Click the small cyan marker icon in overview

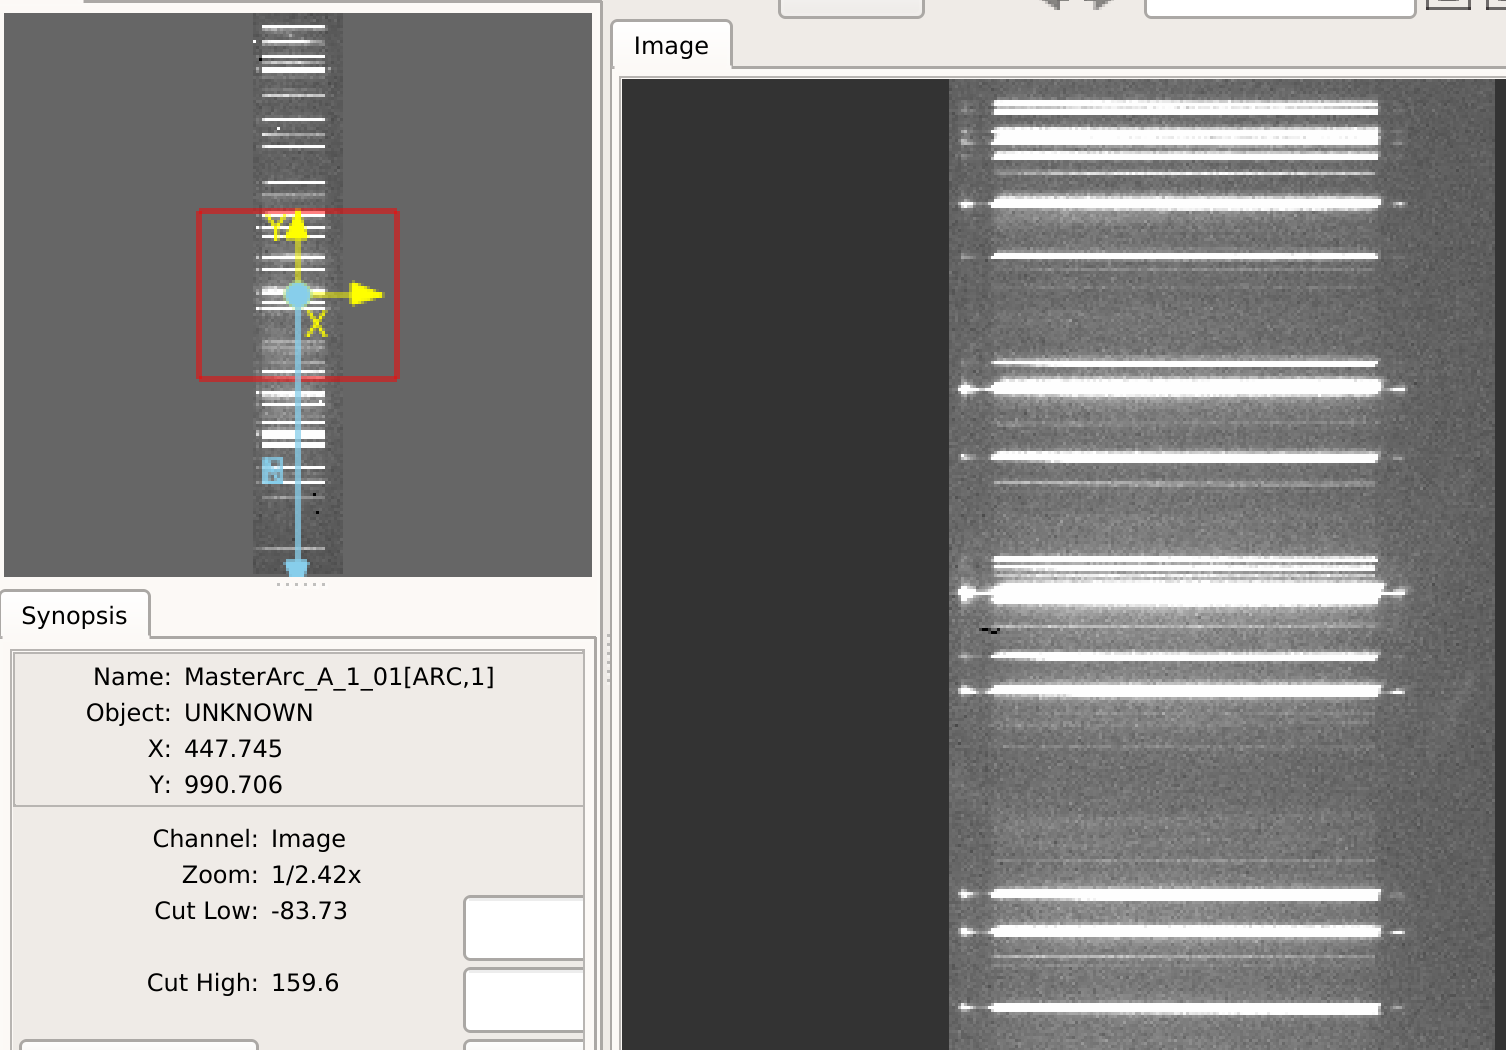pyautogui.click(x=272, y=470)
